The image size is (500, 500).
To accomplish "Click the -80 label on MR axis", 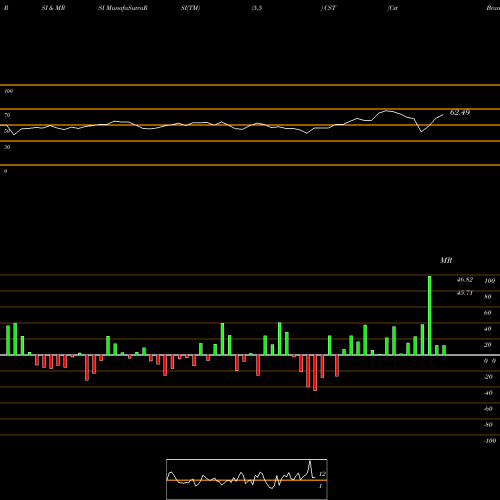I will pyautogui.click(x=488, y=425).
